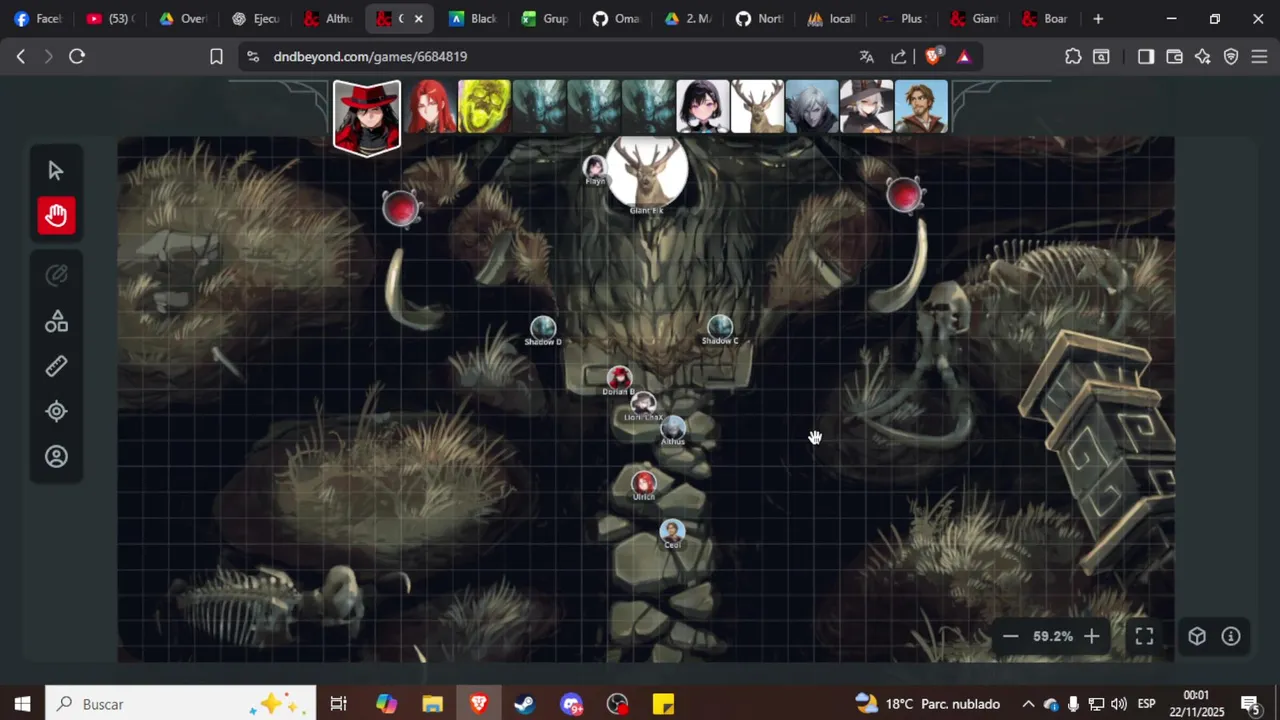Switch to the Althu tab
Image resolution: width=1280 pixels, height=720 pixels.
click(328, 19)
